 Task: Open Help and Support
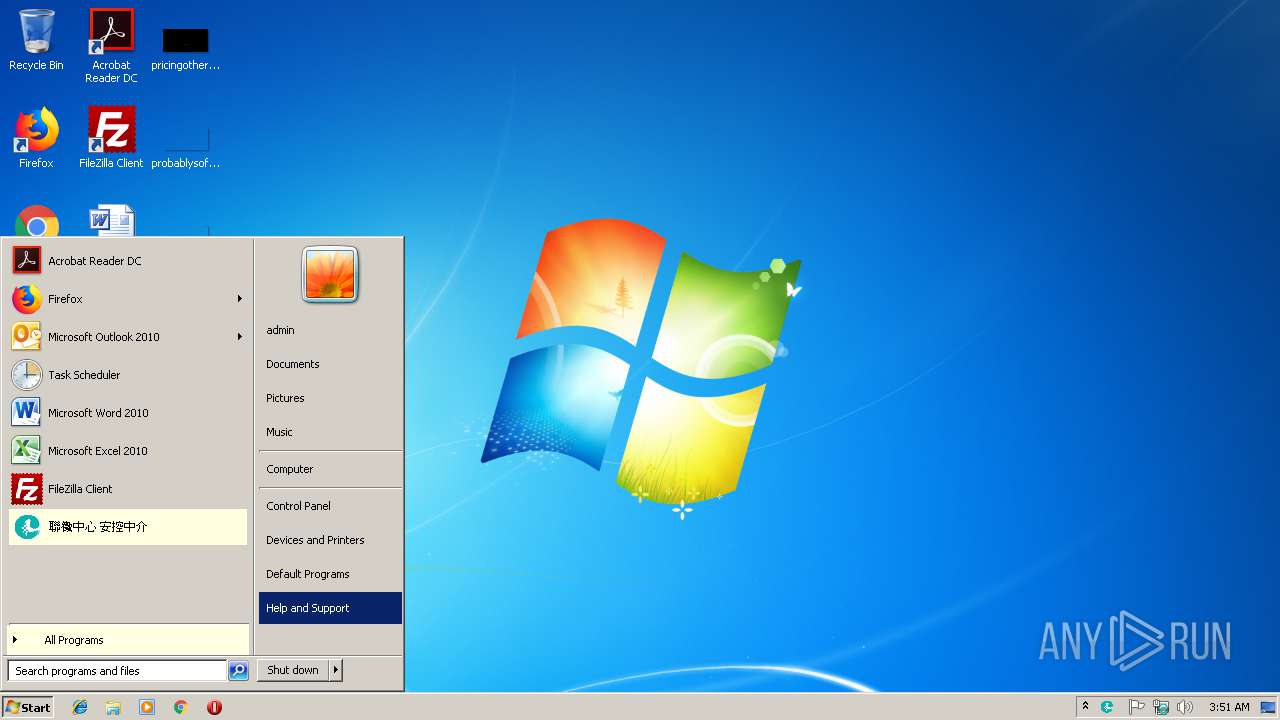pos(330,608)
